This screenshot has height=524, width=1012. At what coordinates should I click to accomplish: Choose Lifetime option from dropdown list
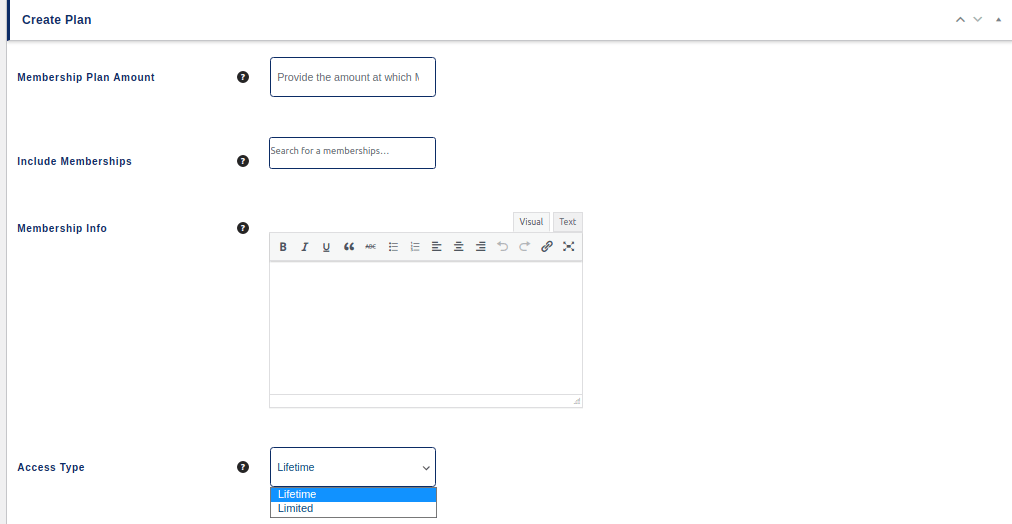pos(354,494)
